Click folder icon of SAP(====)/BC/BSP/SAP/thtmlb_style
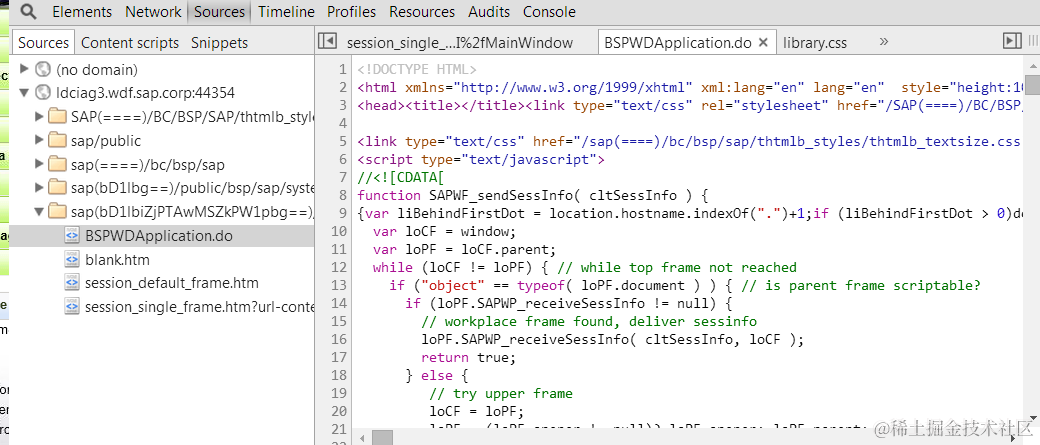This screenshot has width=1040, height=445. point(58,116)
